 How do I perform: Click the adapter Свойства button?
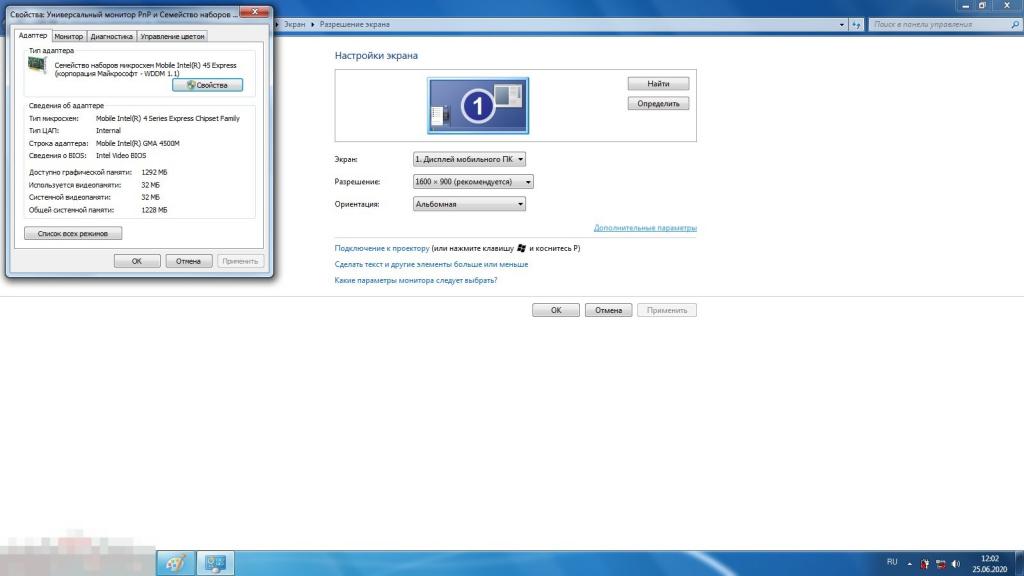[208, 85]
